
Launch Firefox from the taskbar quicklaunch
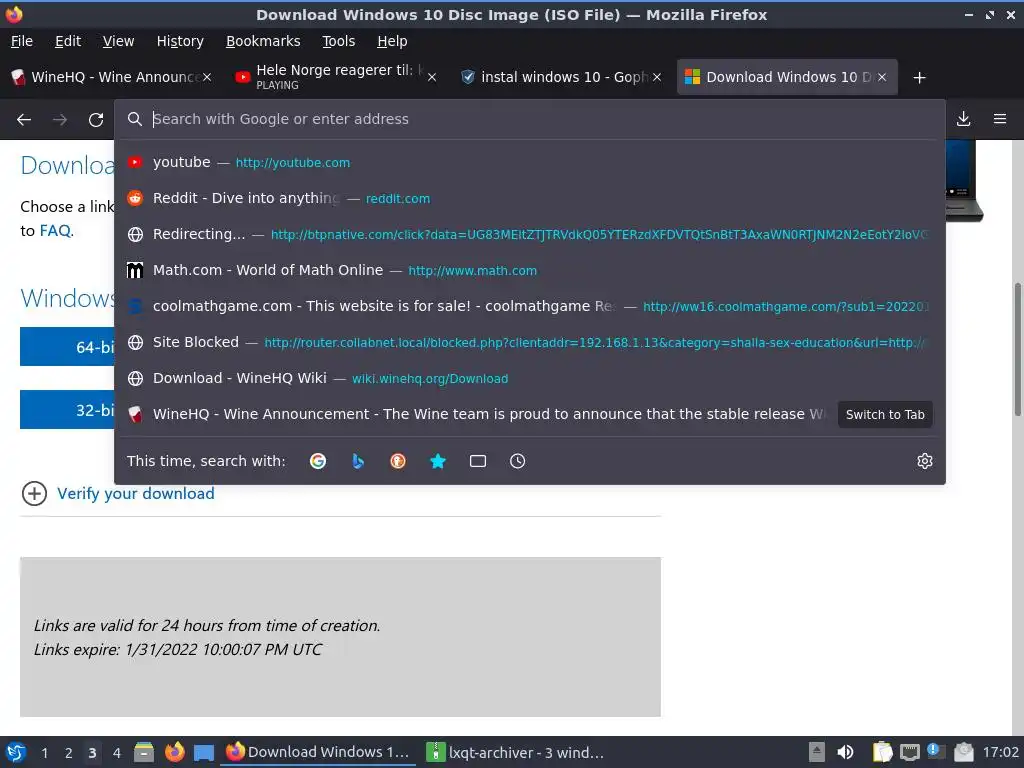coord(174,752)
